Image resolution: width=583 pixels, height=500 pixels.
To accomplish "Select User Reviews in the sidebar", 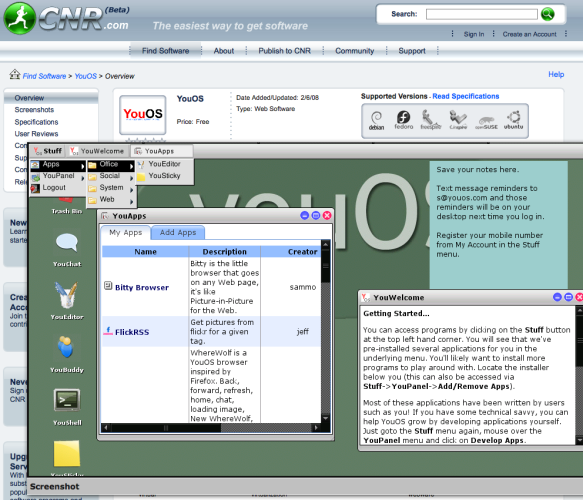I will click(36, 134).
